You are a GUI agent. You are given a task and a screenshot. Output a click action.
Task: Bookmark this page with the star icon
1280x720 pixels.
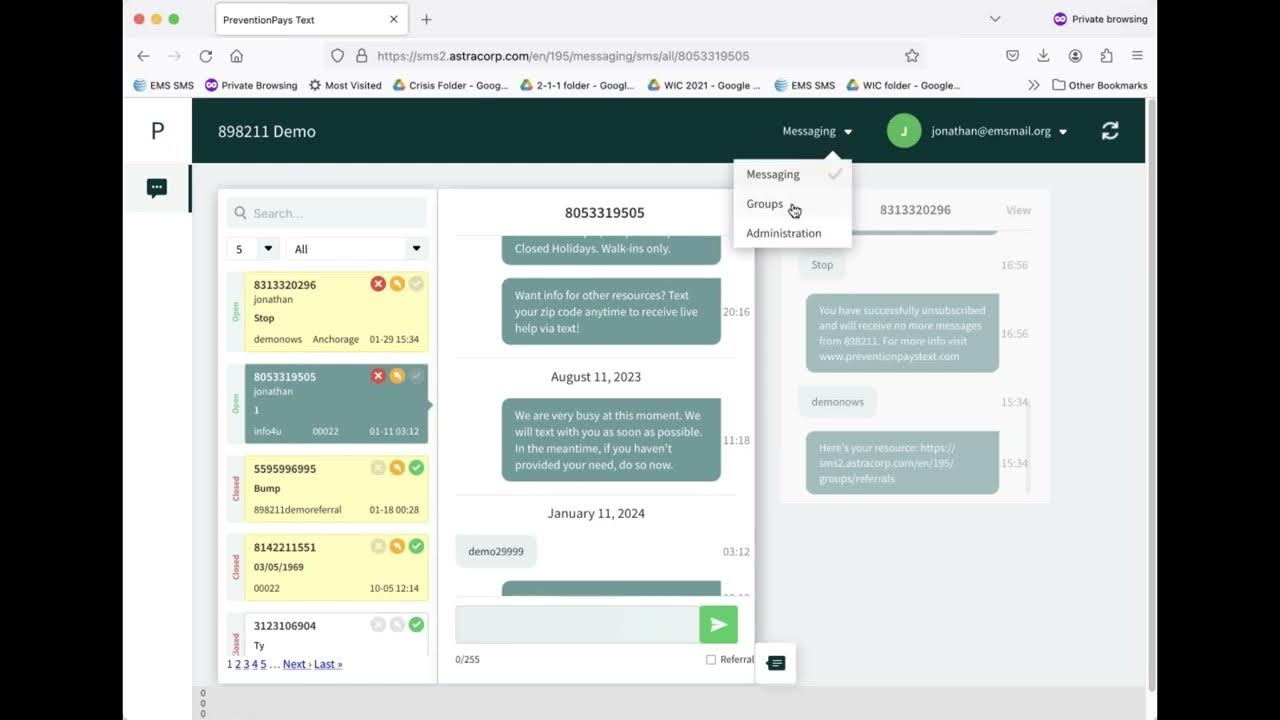pyautogui.click(x=912, y=56)
